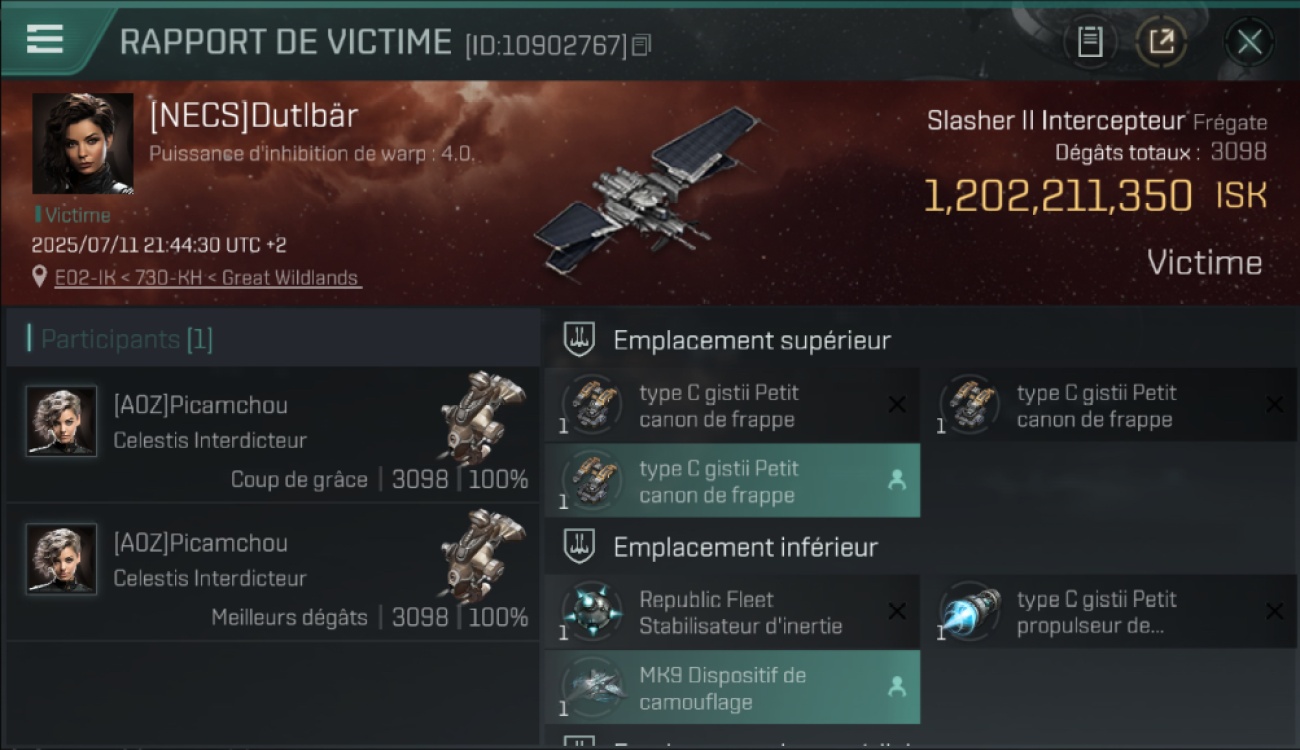Image resolution: width=1300 pixels, height=750 pixels.
Task: Close the Rapport de Victime window
Action: click(1249, 42)
